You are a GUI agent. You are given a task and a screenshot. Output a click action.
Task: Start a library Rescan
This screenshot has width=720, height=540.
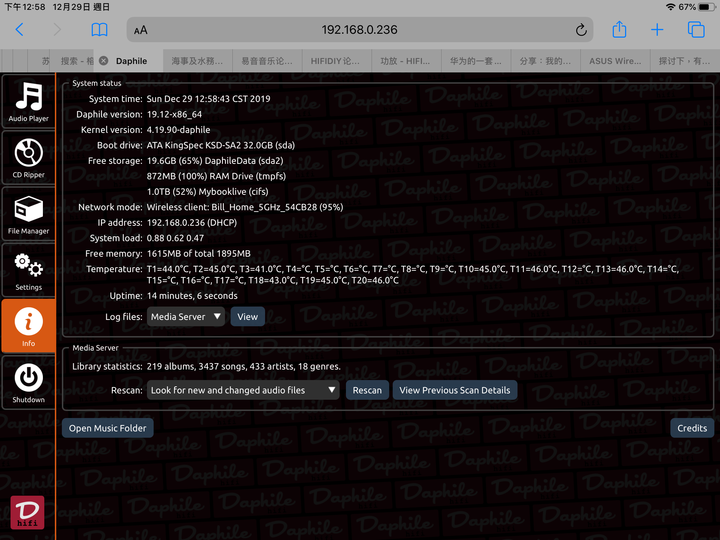367,390
